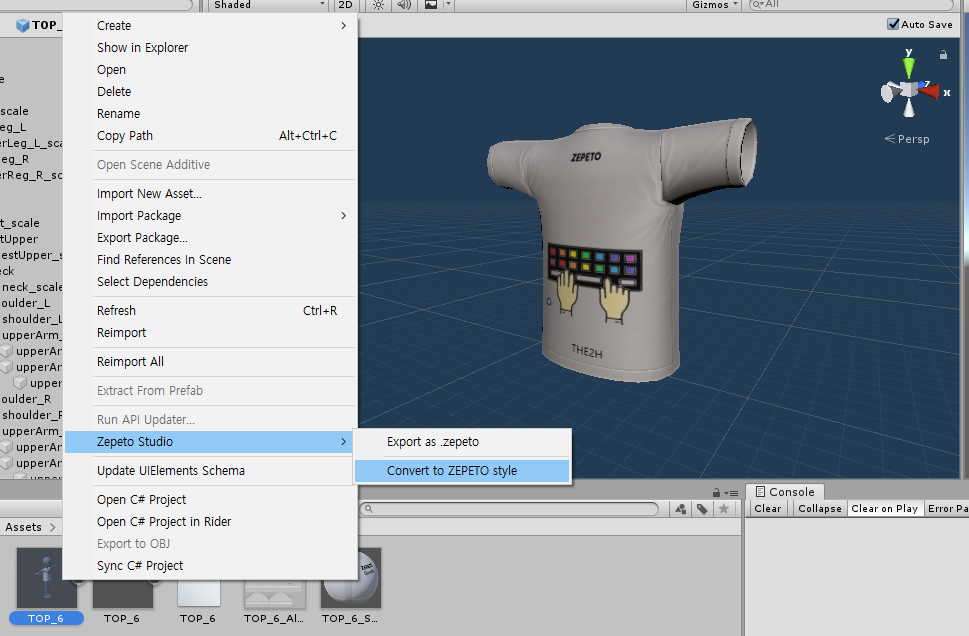This screenshot has width=969, height=636.
Task: Select selected TOP_6 model thumbnail
Action: coord(46,577)
